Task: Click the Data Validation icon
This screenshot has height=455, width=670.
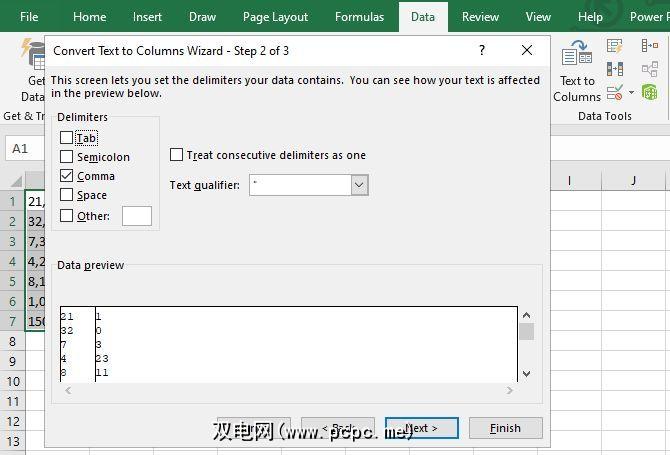Action: pos(614,92)
